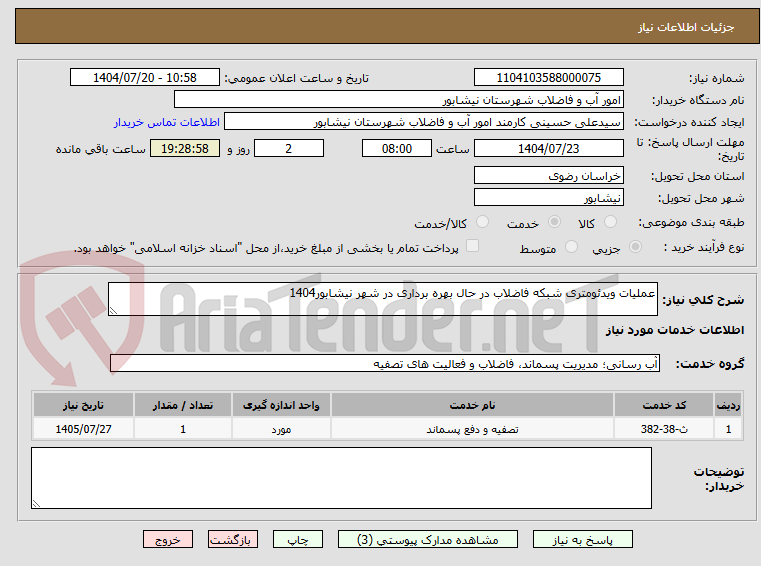Screen dimensions: 761x566
Task: Open مشاهده مدارک پیوستی (3) attachments
Action: (428, 539)
